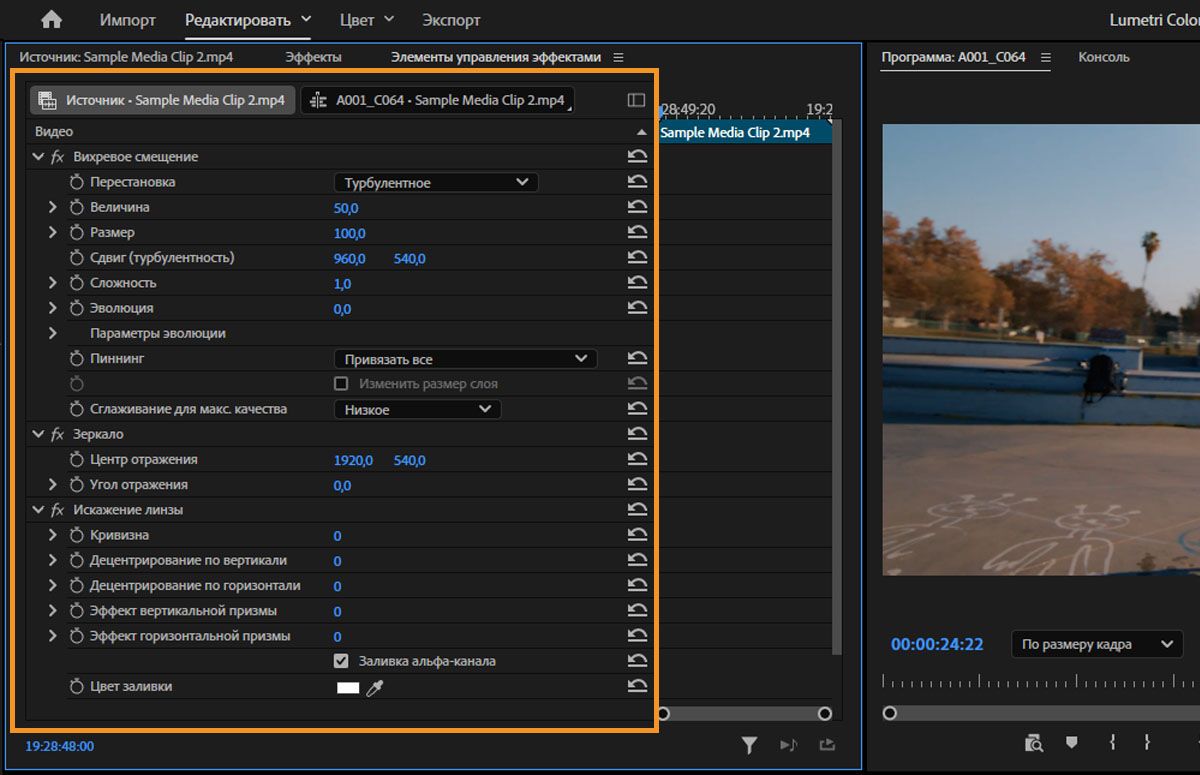
Task: Collapse the Искажение линзы effect group
Action: [38, 510]
